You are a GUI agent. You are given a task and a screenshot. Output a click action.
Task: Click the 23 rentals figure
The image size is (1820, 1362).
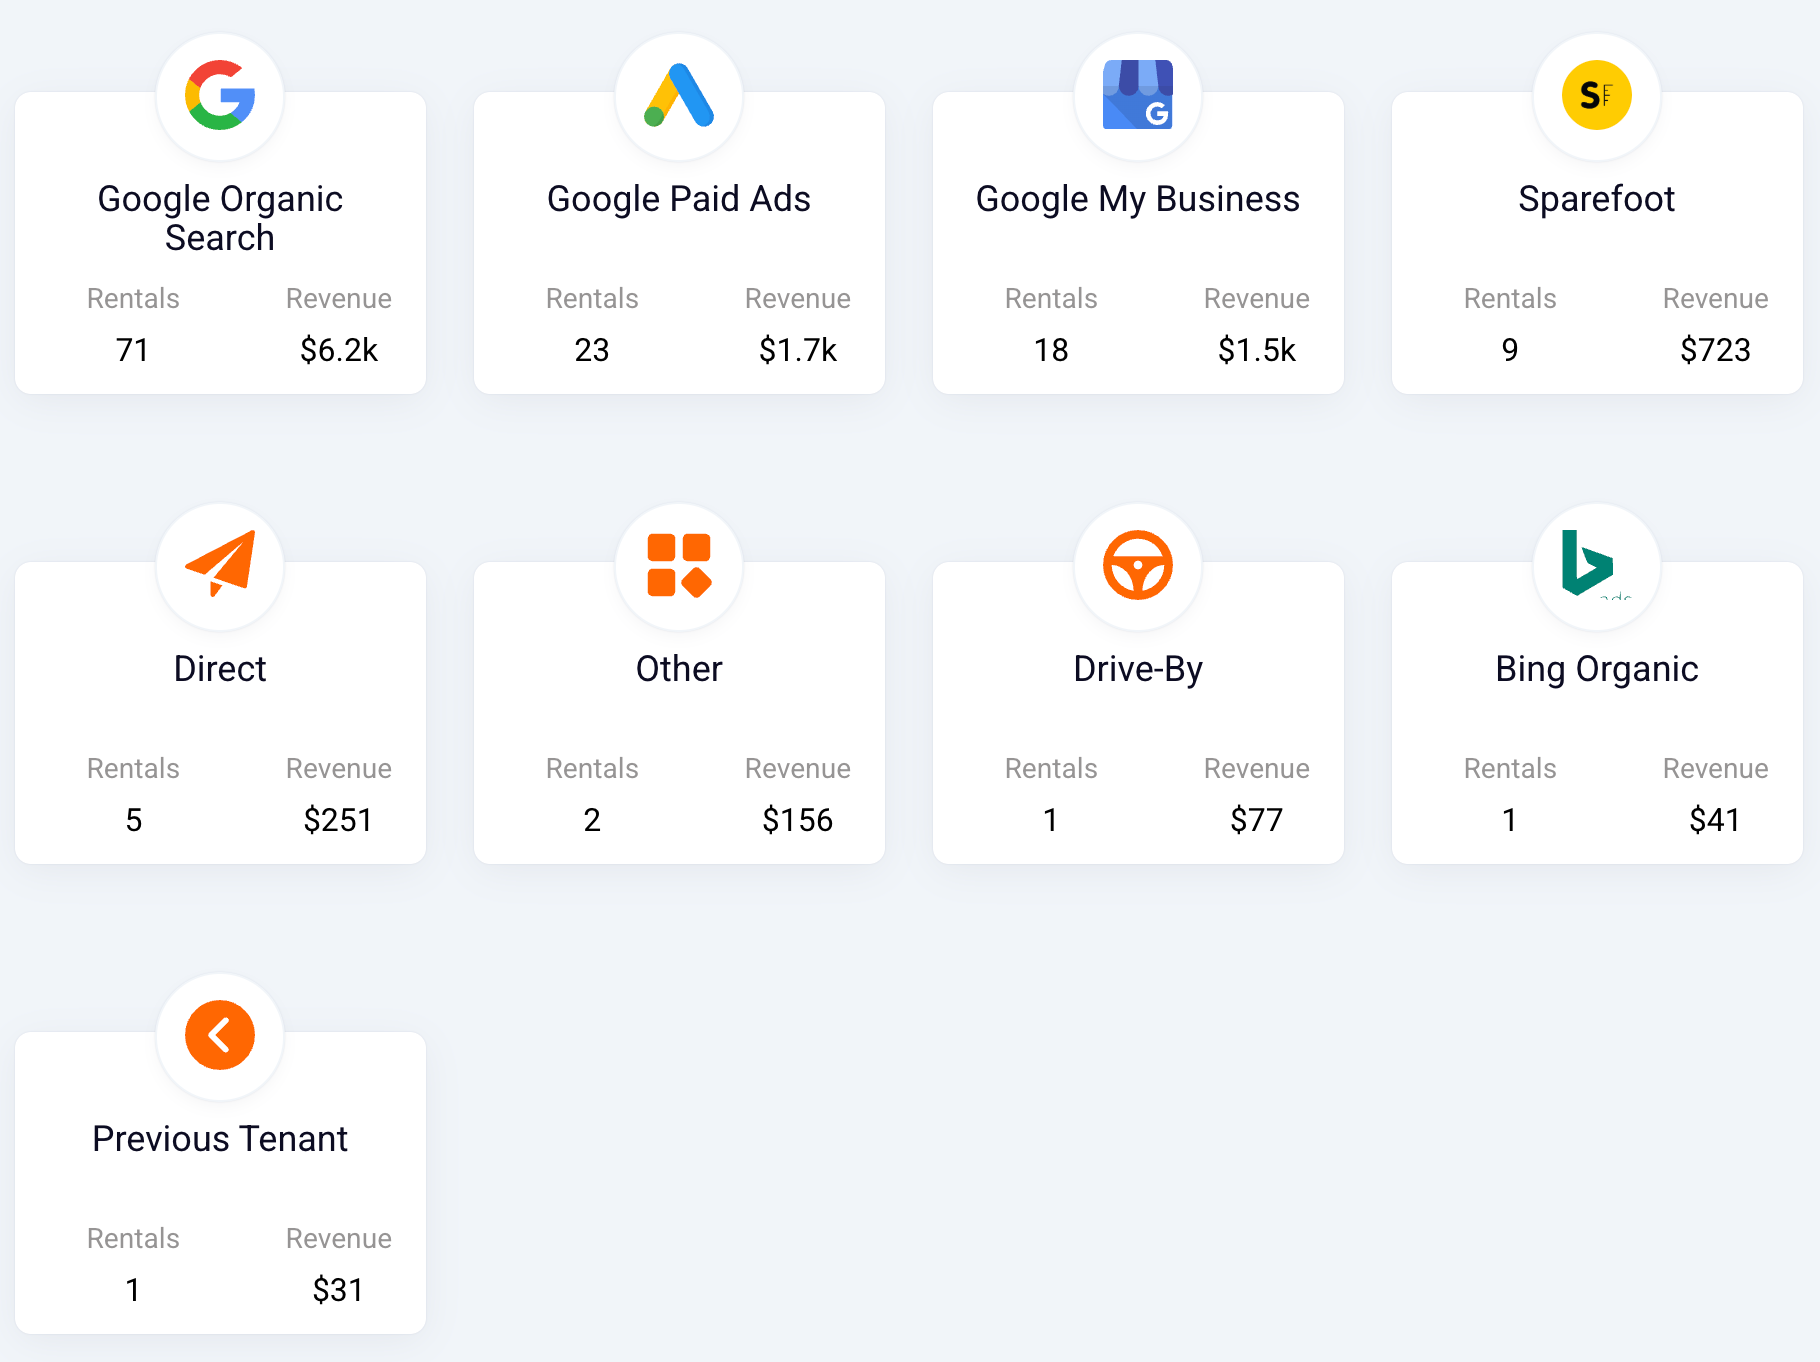point(592,350)
